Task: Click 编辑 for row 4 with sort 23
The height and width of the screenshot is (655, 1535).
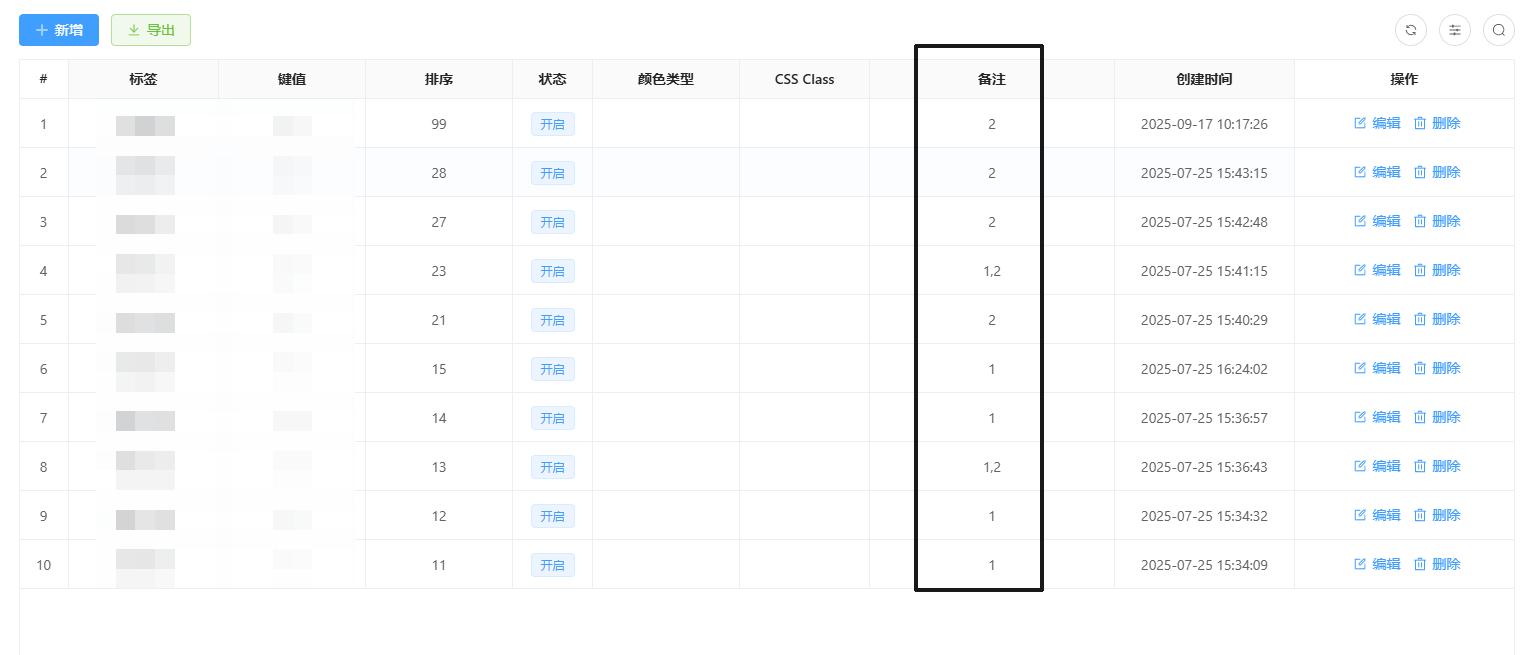Action: pyautogui.click(x=1377, y=271)
